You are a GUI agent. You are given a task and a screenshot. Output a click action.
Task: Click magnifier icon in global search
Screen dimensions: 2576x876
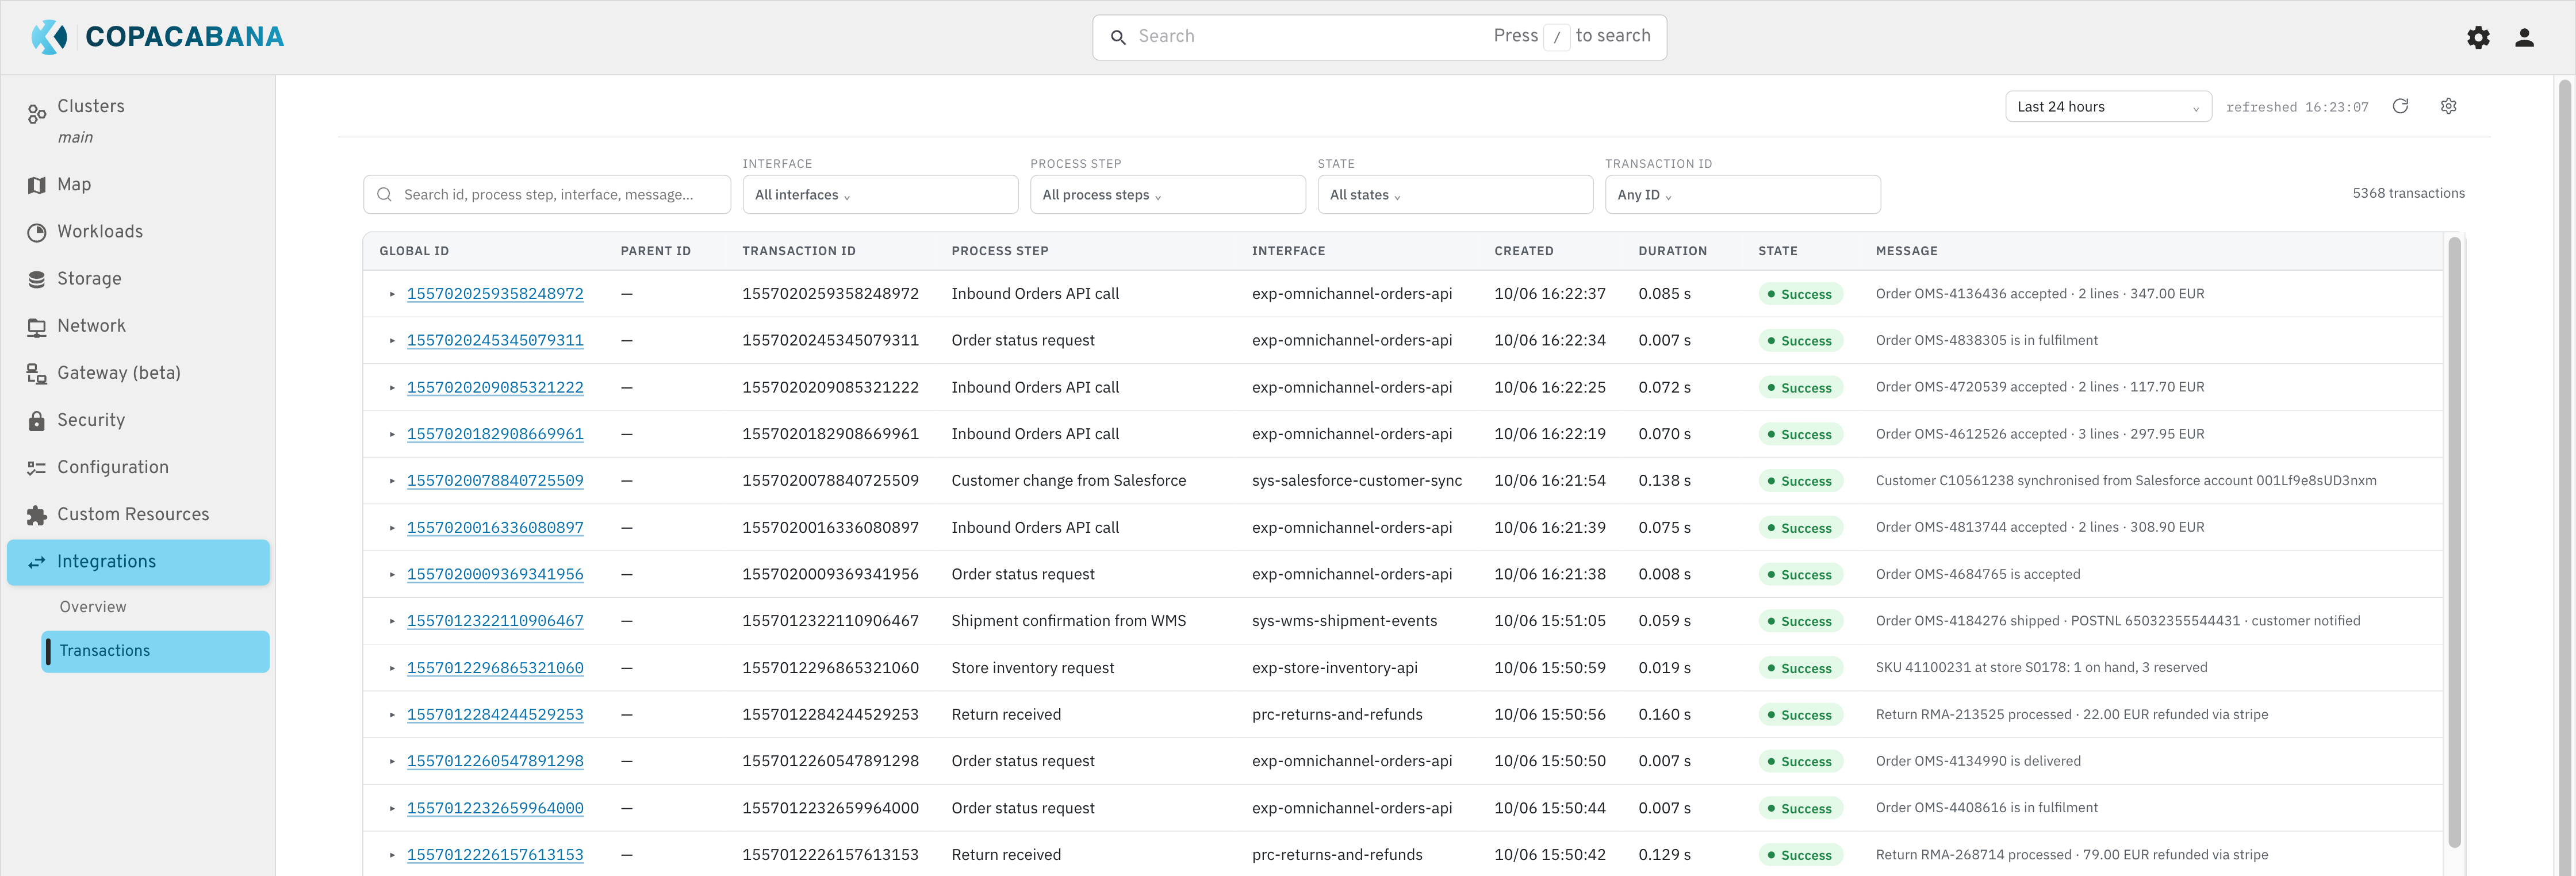tap(1118, 37)
